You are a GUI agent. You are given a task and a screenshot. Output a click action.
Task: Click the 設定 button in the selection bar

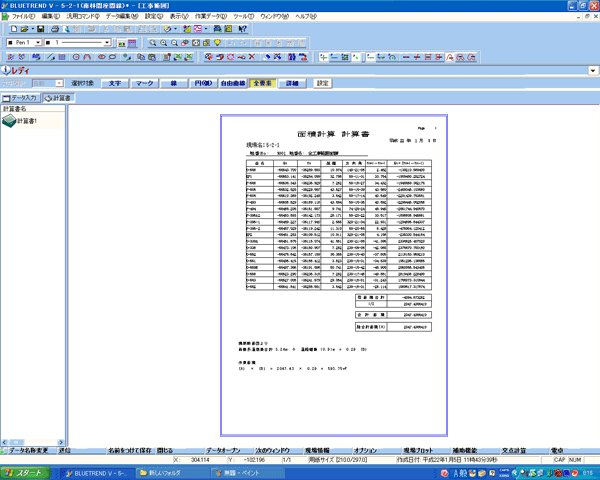[x=323, y=83]
